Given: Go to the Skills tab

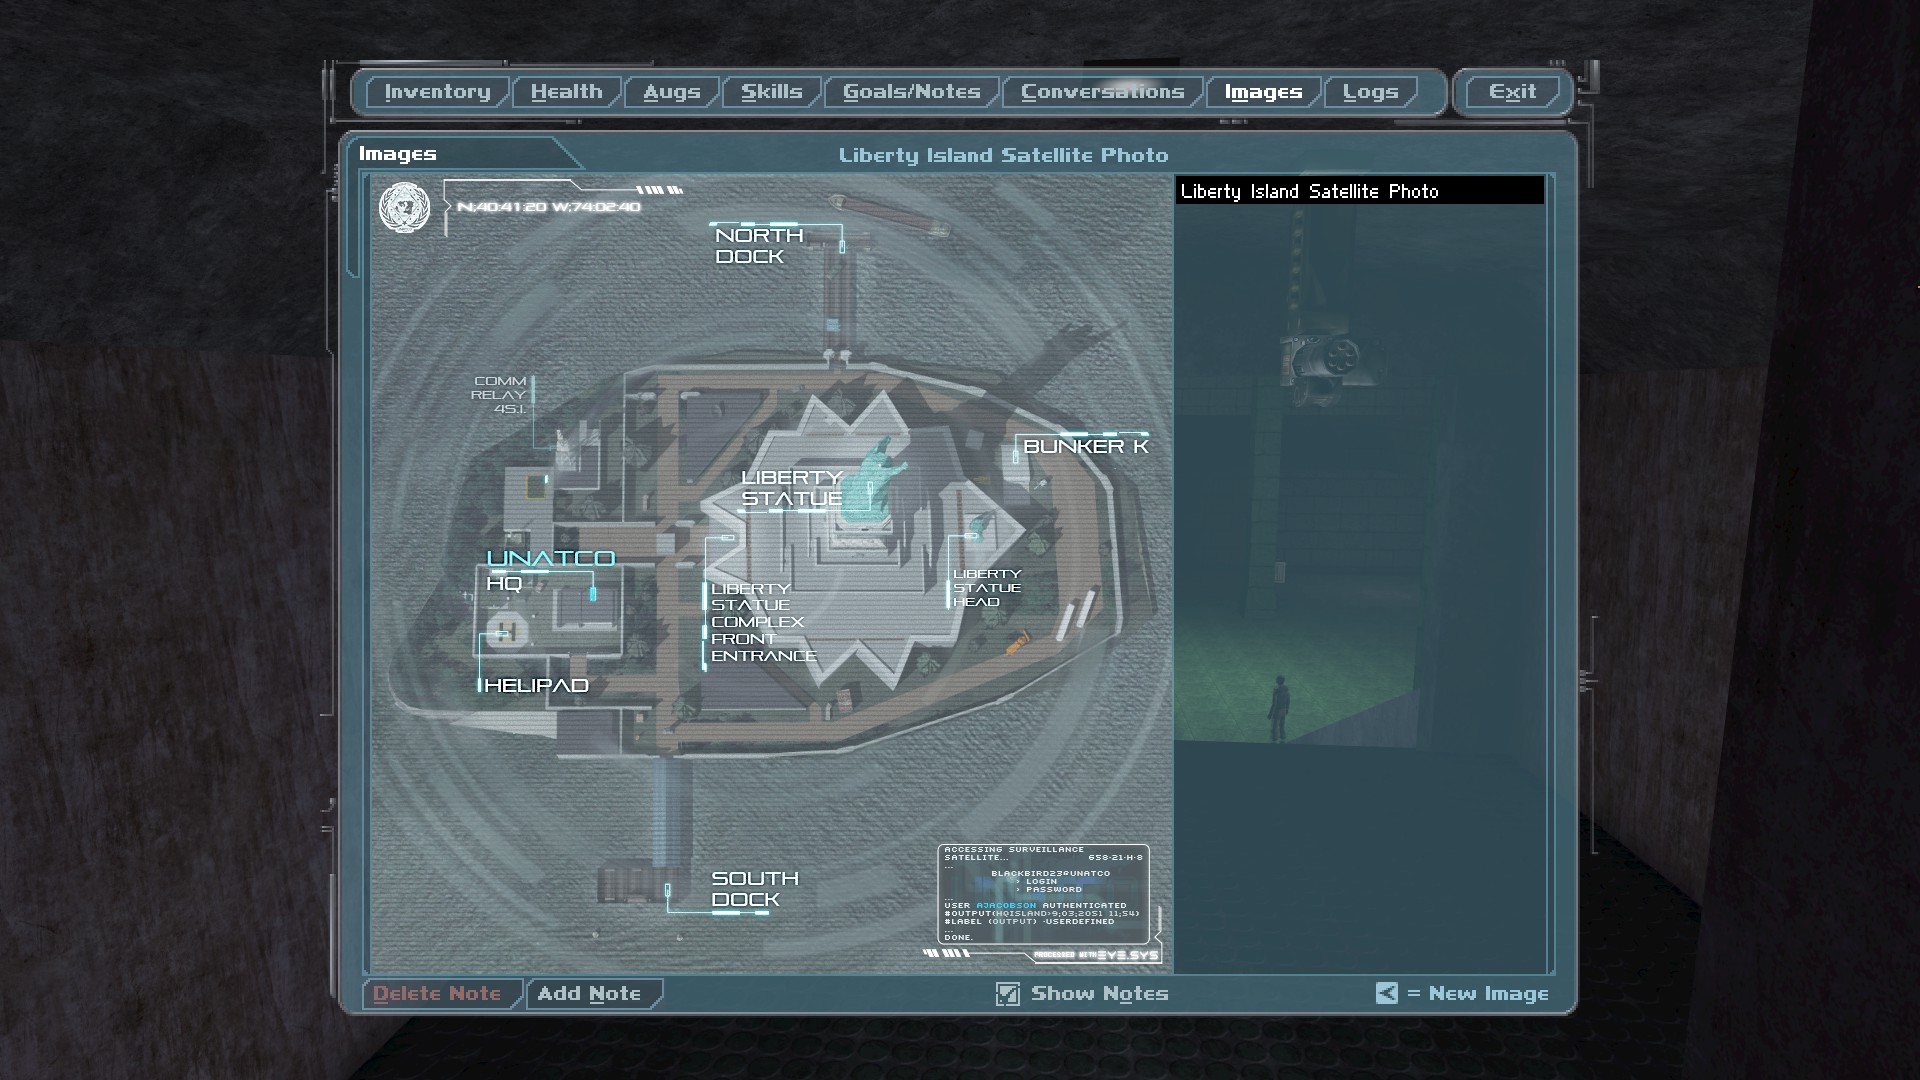Looking at the screenshot, I should pos(771,92).
